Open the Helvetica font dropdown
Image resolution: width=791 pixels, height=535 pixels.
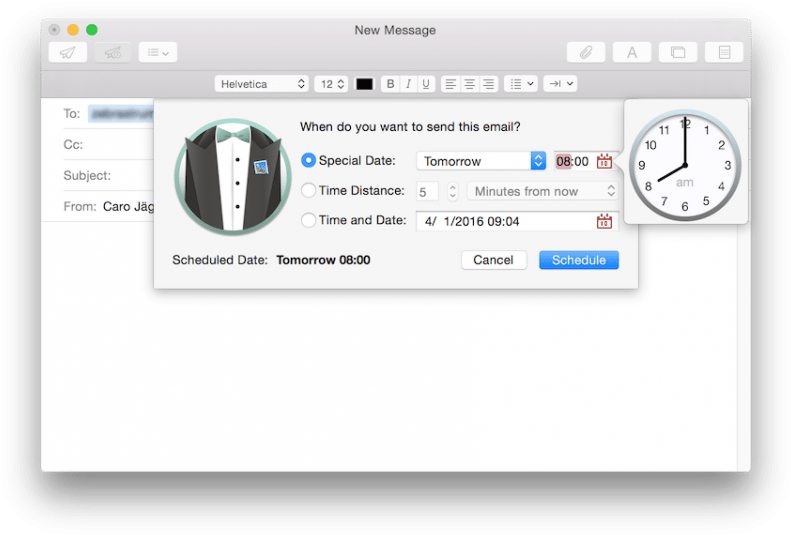tap(261, 84)
